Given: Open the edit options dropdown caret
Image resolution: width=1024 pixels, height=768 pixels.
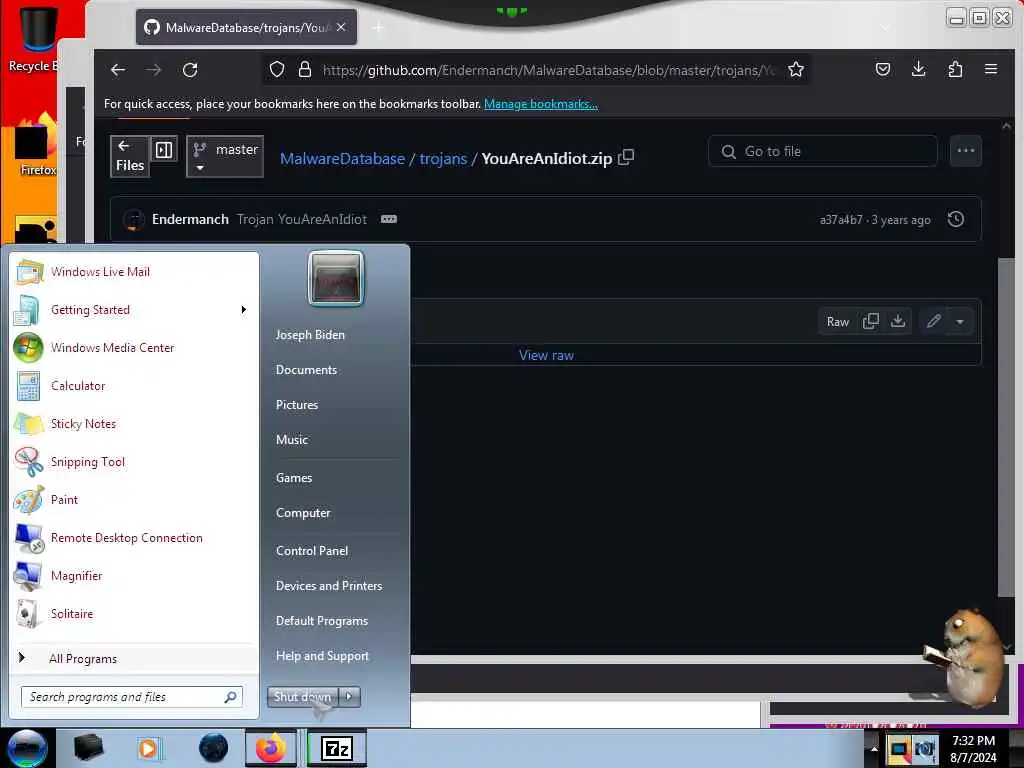Looking at the screenshot, I should pos(960,322).
